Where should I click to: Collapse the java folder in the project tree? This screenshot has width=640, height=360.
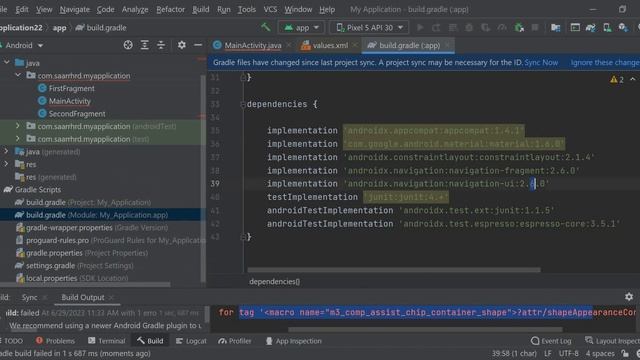(x=7, y=62)
